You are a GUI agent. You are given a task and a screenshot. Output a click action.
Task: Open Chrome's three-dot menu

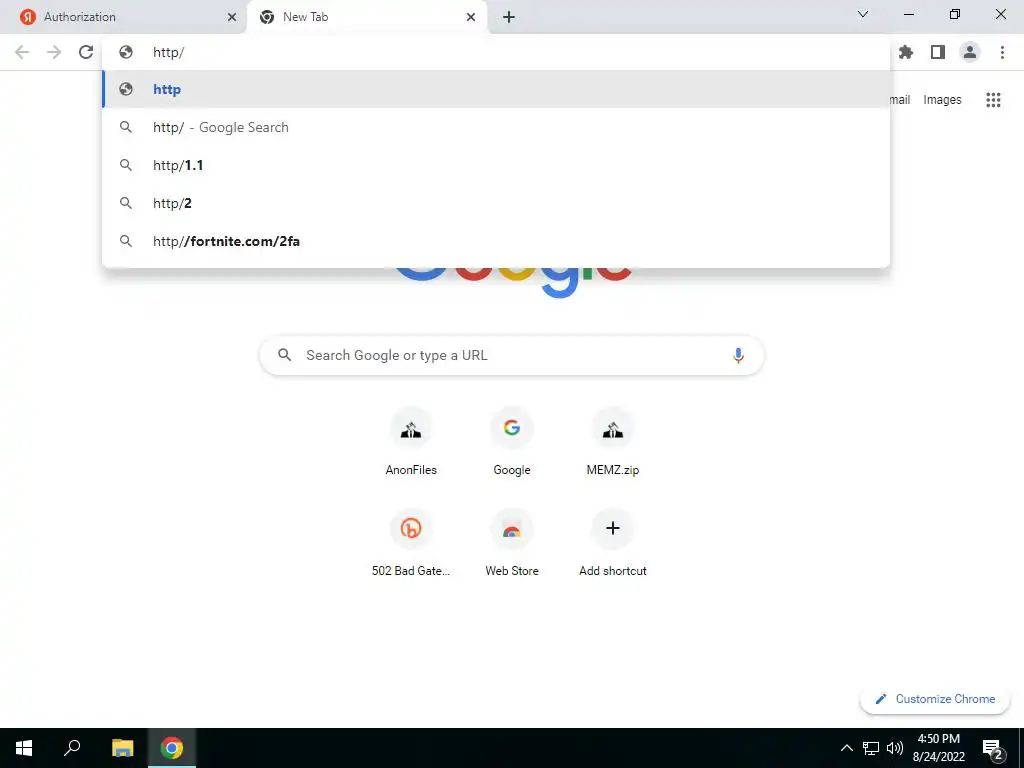pos(1002,52)
